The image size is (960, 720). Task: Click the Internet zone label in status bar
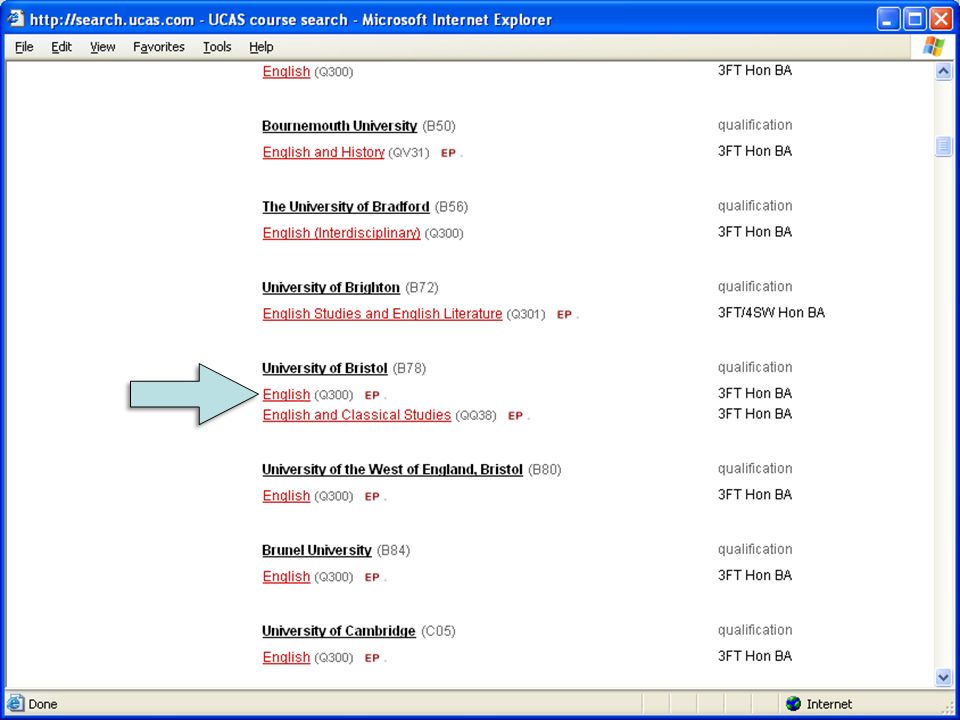tap(829, 704)
